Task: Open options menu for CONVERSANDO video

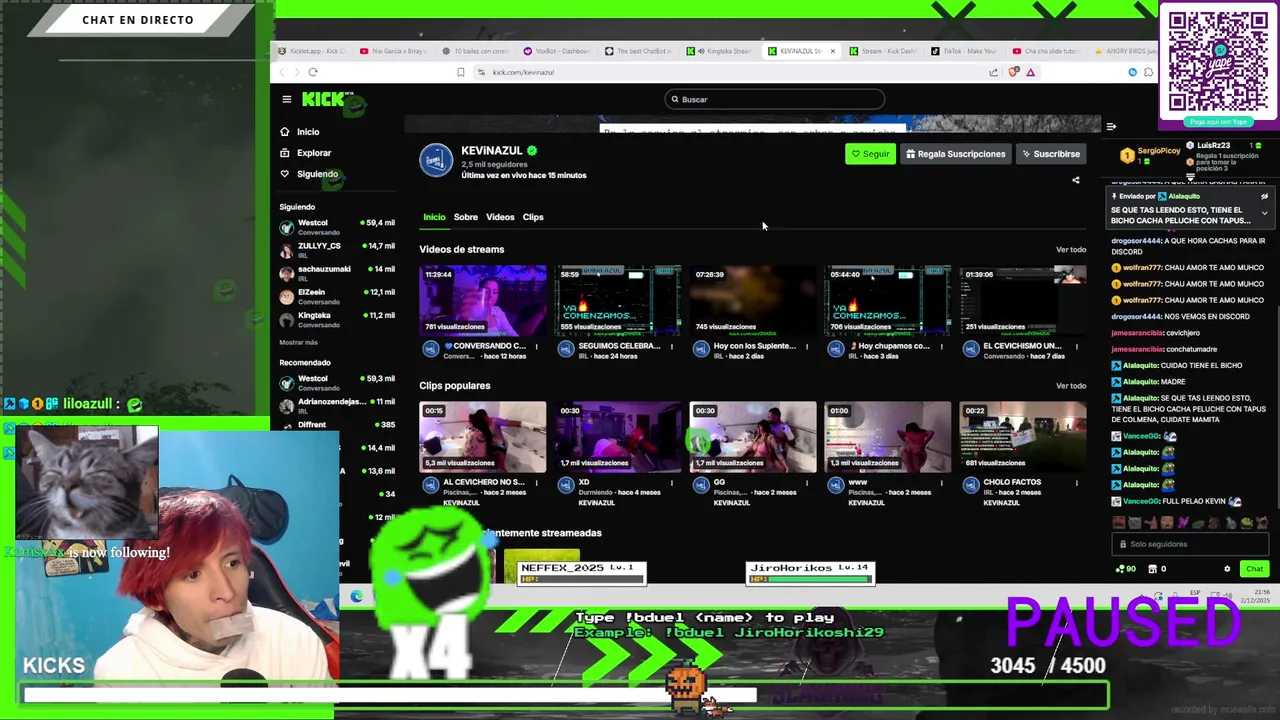Action: click(536, 347)
